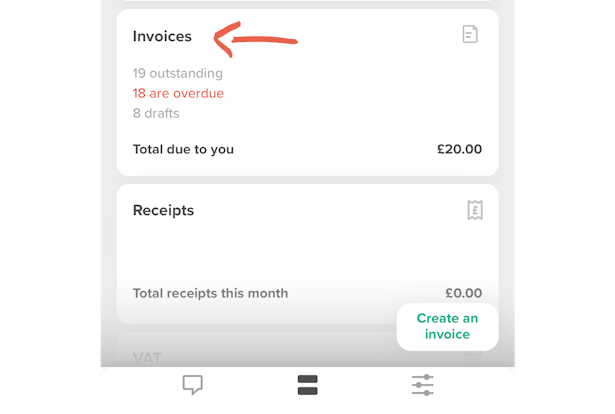Select the dashboard cards tab icon
This screenshot has height=414, width=615.
[x=308, y=385]
